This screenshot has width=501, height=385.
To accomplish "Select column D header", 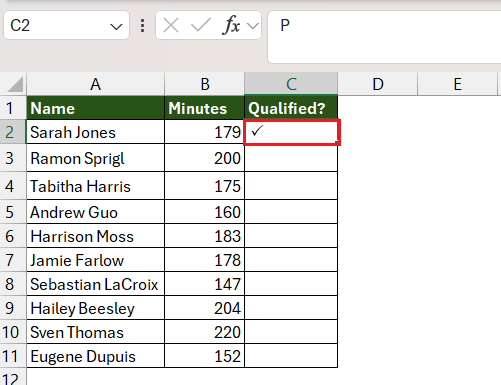I will coord(378,84).
